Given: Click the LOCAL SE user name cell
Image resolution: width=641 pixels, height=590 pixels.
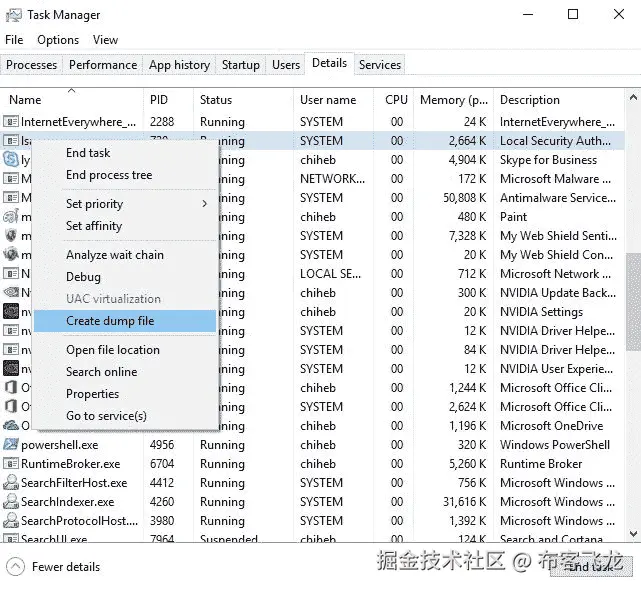Looking at the screenshot, I should pyautogui.click(x=330, y=274).
